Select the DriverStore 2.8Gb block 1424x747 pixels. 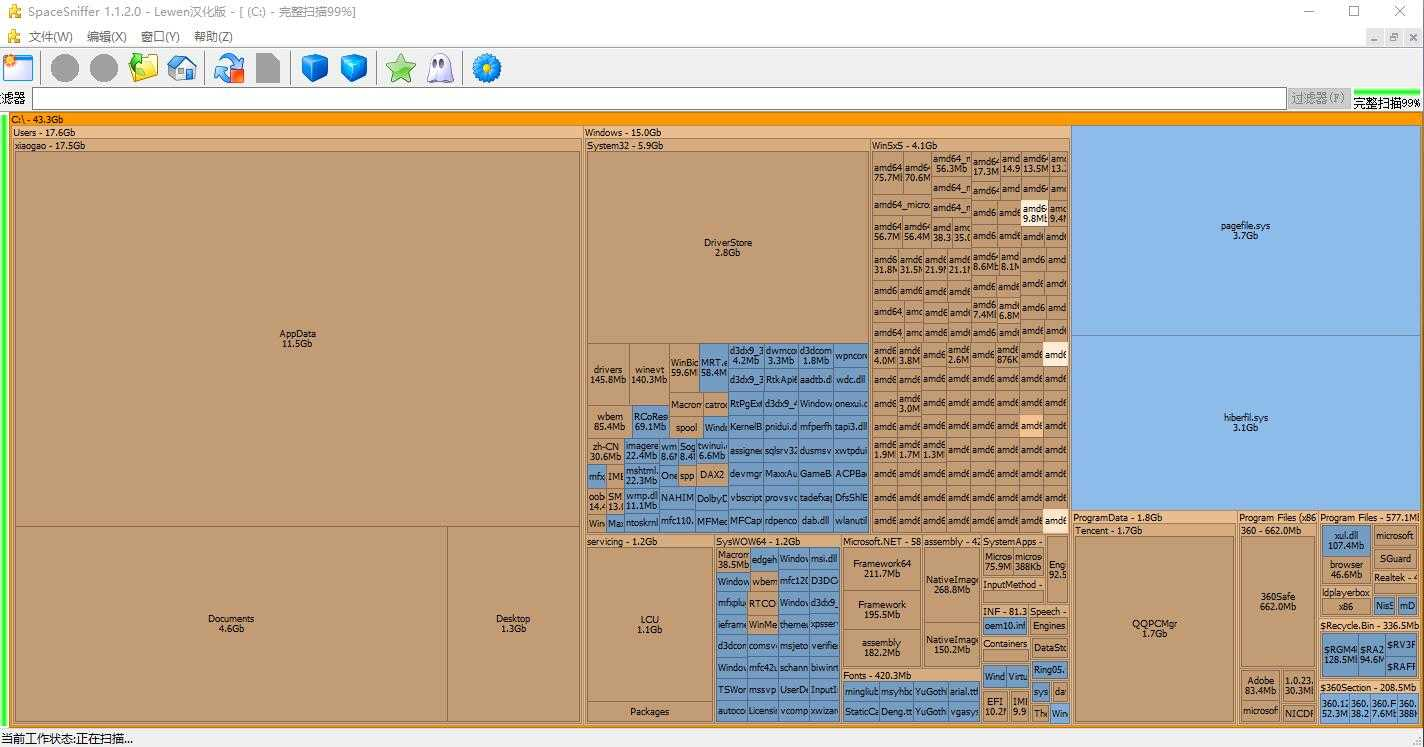[727, 247]
